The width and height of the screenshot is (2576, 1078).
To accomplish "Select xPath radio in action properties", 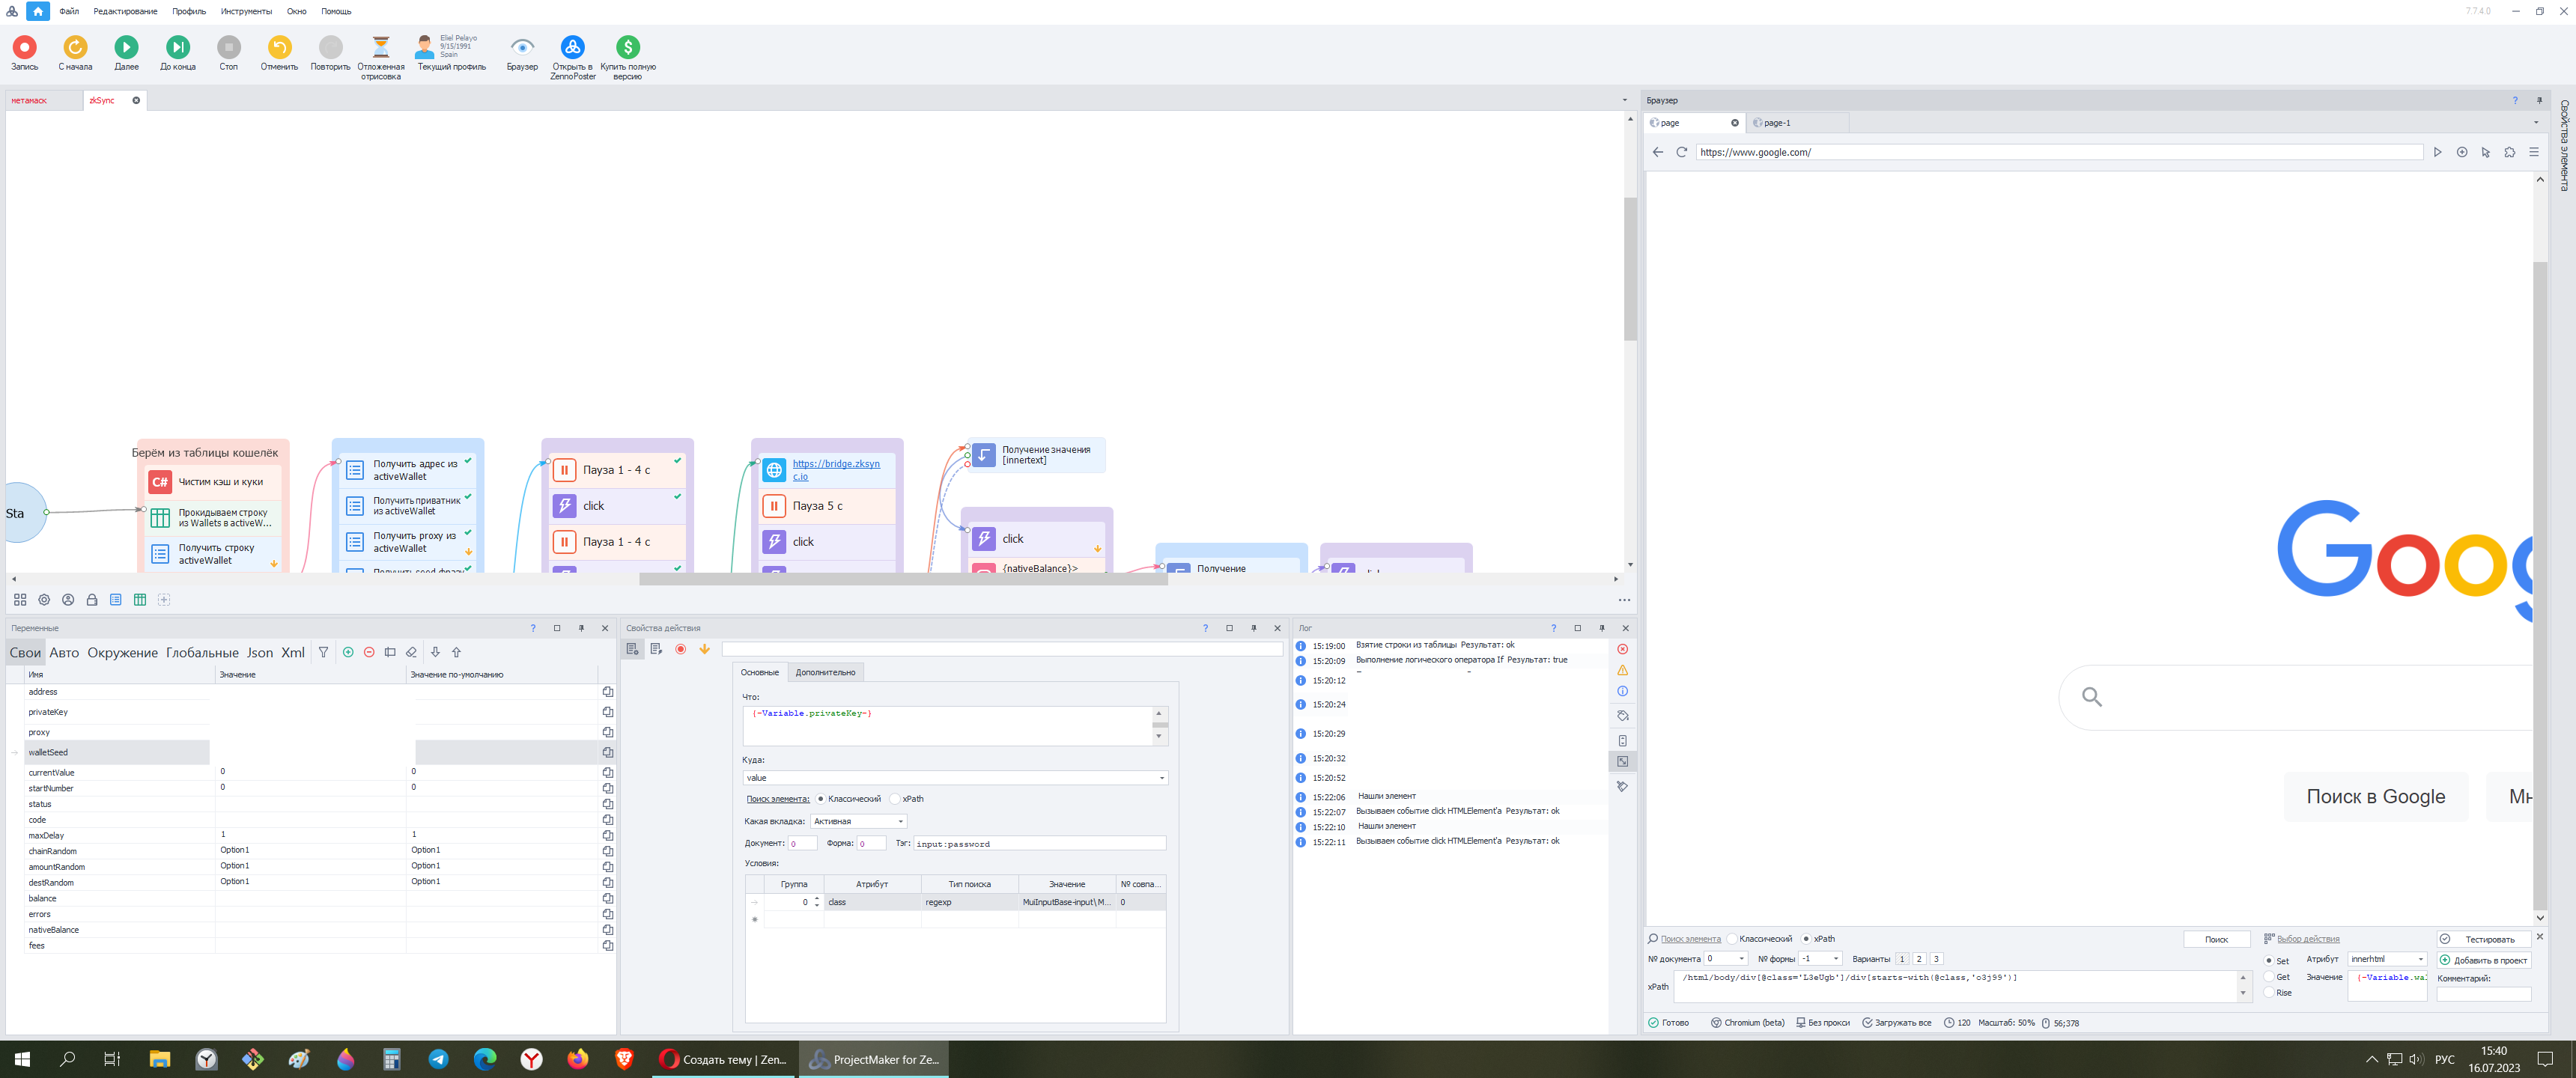I will point(895,800).
